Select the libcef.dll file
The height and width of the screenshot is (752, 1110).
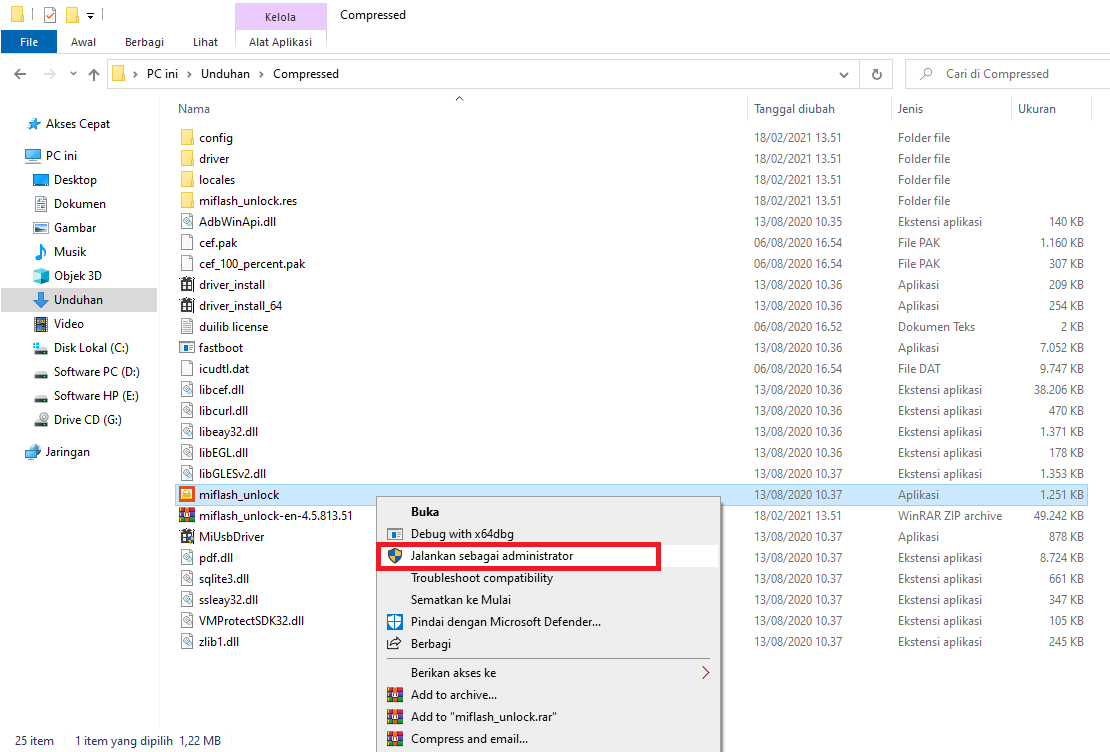point(221,389)
